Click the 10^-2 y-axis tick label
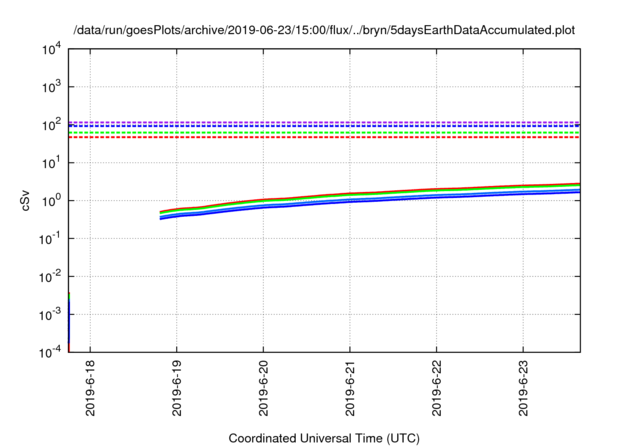This screenshot has width=640, height=448. [50, 276]
